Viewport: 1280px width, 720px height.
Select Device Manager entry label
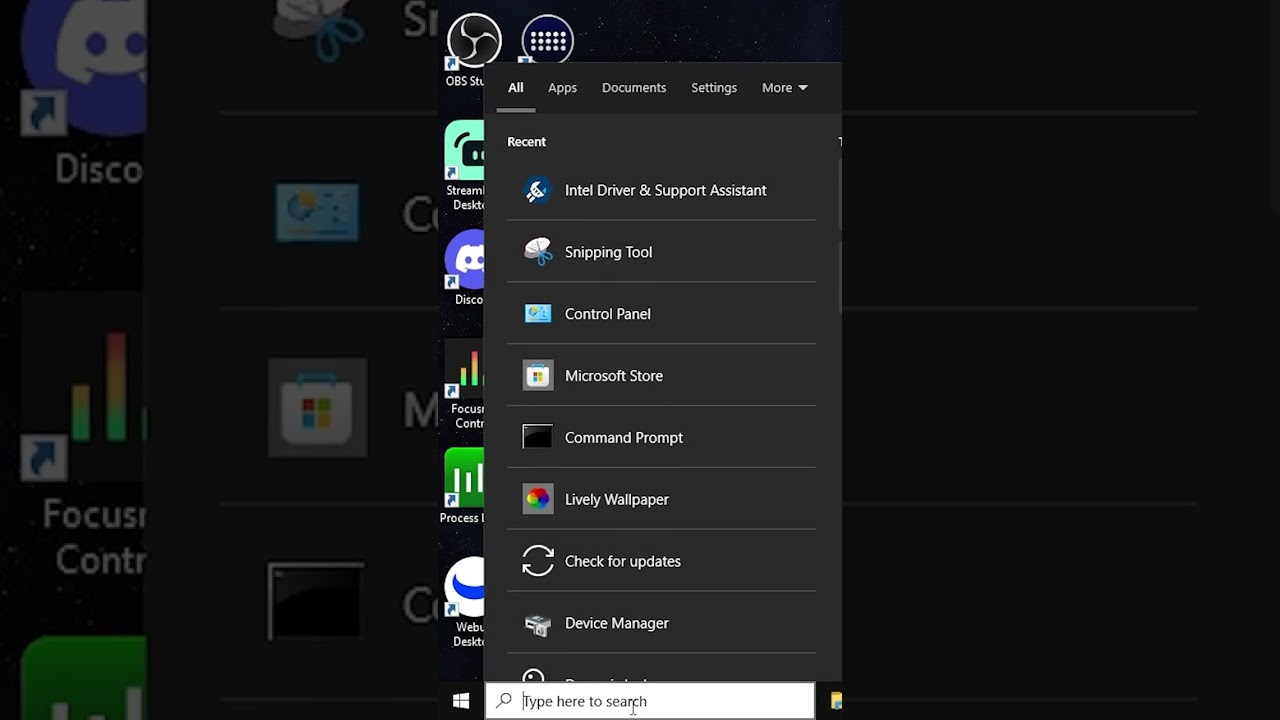tap(616, 623)
